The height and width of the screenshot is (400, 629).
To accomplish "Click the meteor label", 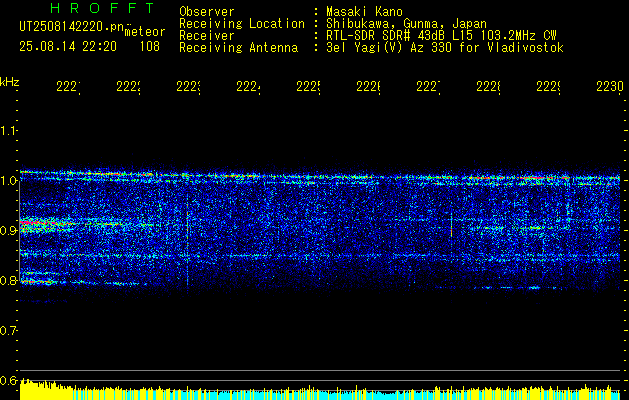I will click(x=145, y=32).
